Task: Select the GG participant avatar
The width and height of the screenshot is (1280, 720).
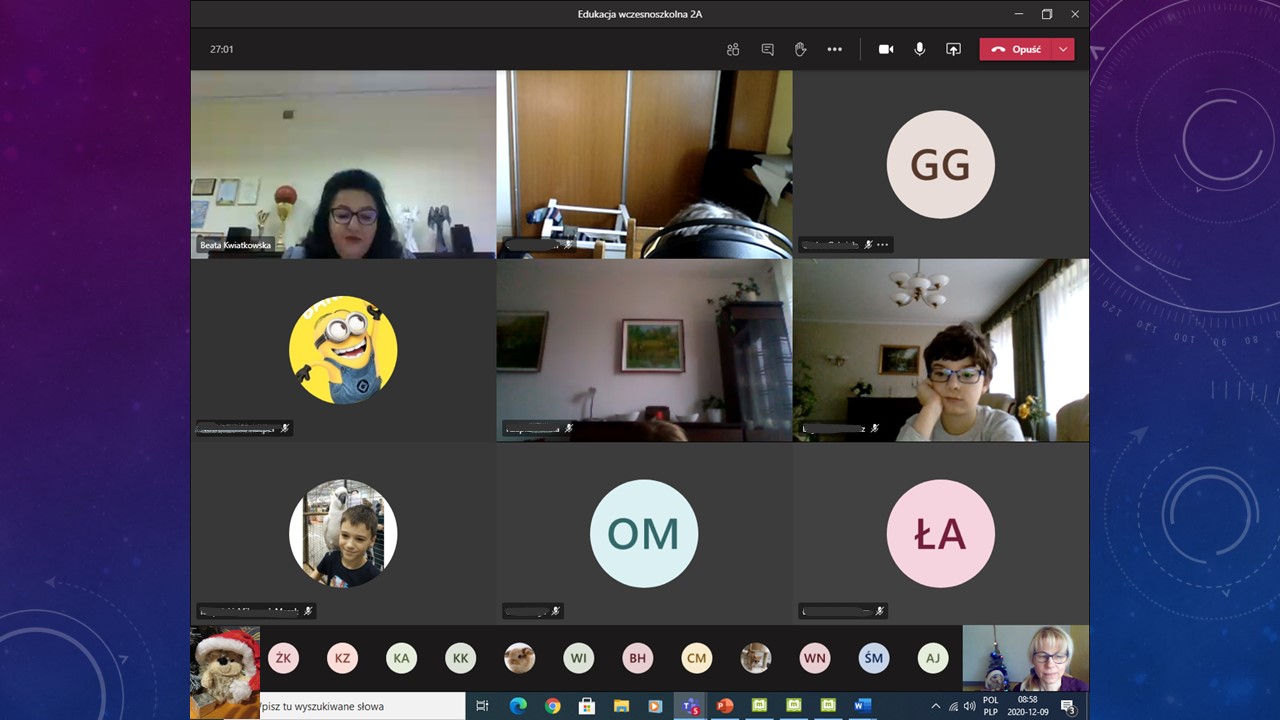Action: coord(940,164)
